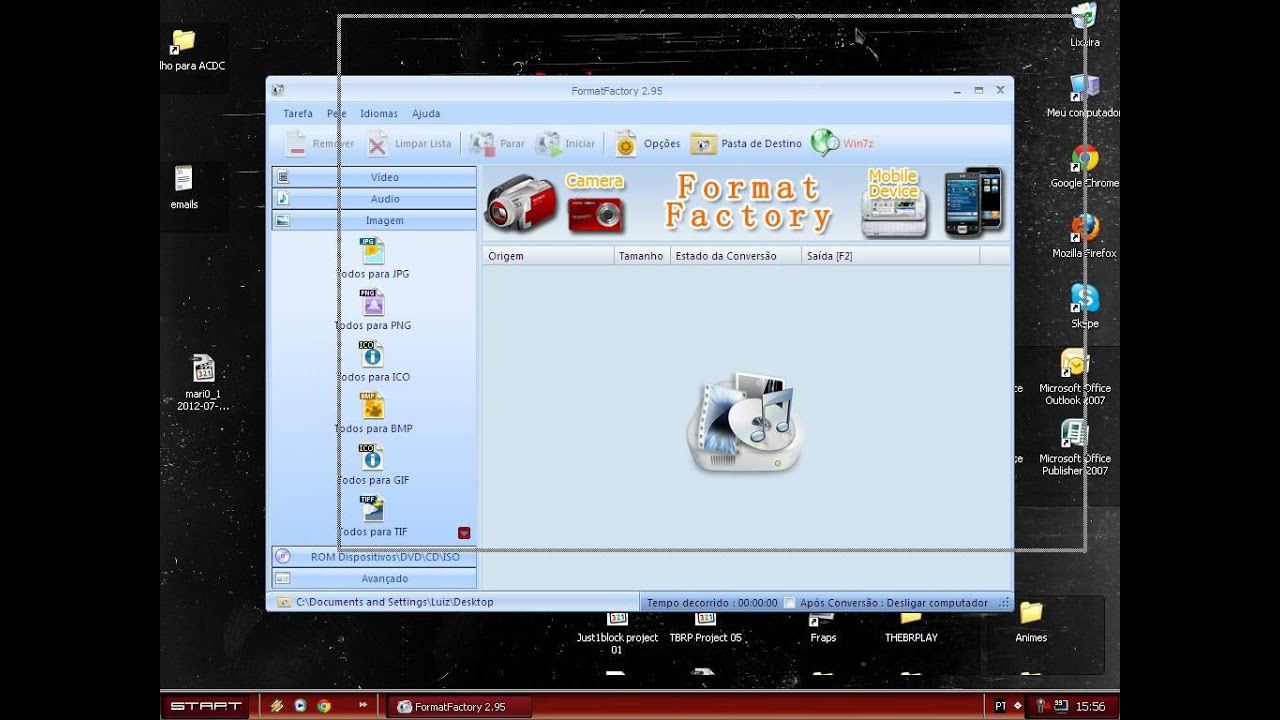Click the Iniciar start icon
This screenshot has height=720, width=1280.
pyautogui.click(x=548, y=144)
